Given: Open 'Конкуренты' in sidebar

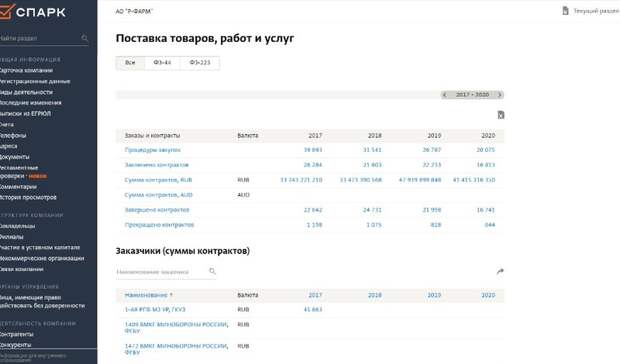Looking at the screenshot, I should (15, 345).
